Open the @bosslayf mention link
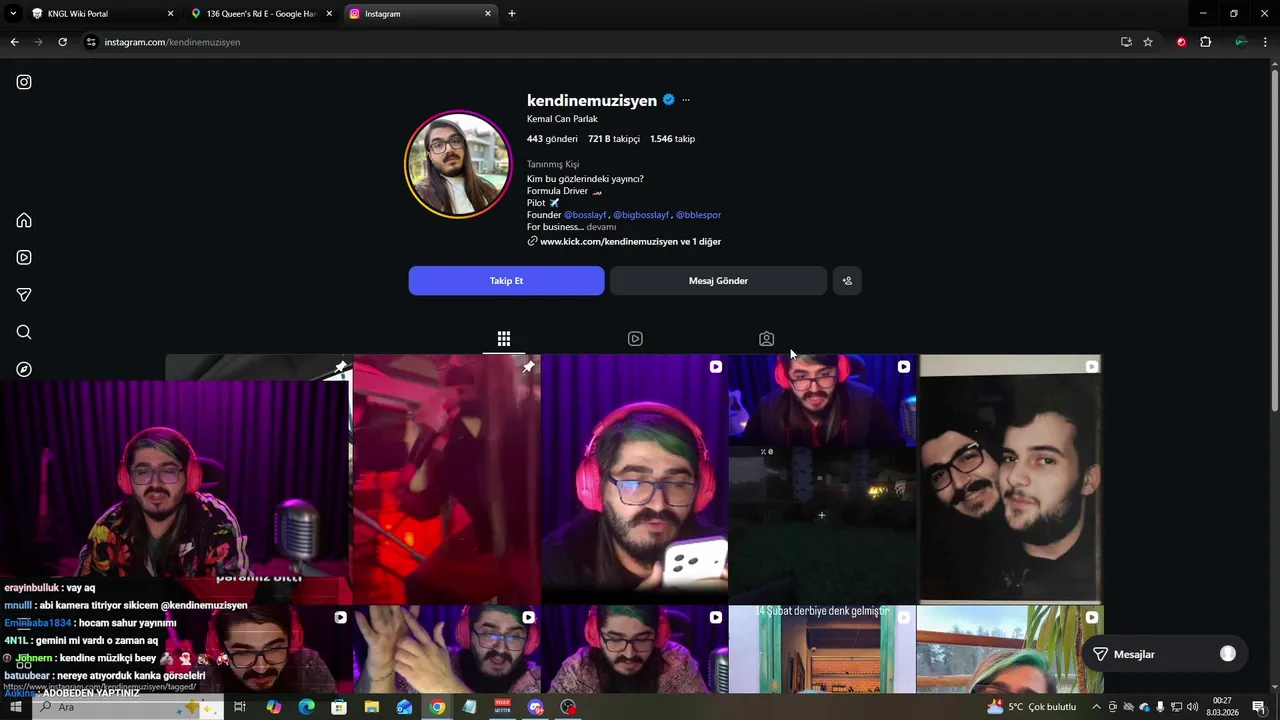The image size is (1280, 720). pos(585,215)
